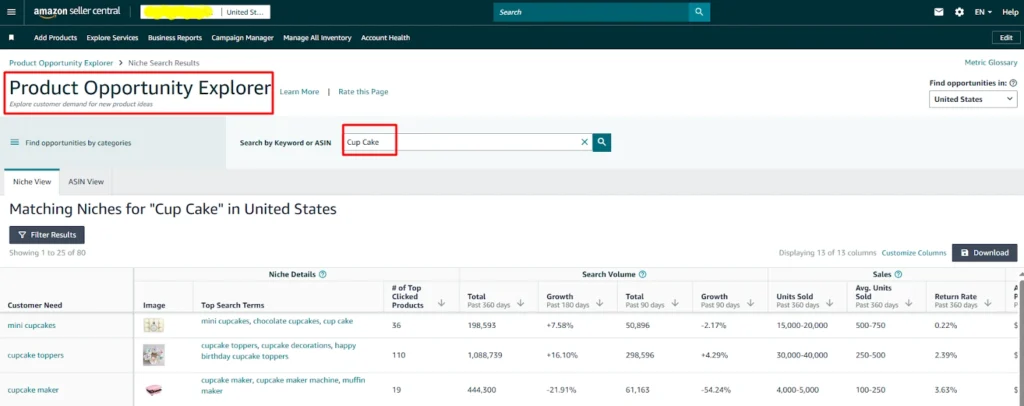1024x406 pixels.
Task: Open the EN language dropdown
Action: coord(983,12)
